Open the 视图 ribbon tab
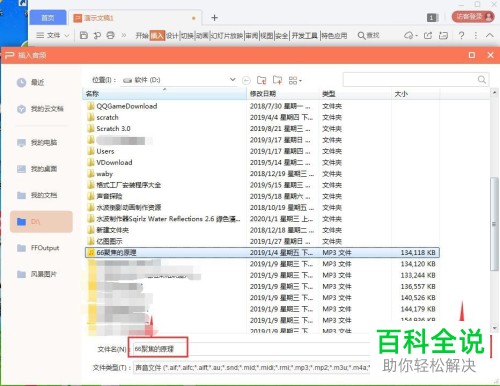 click(x=267, y=35)
